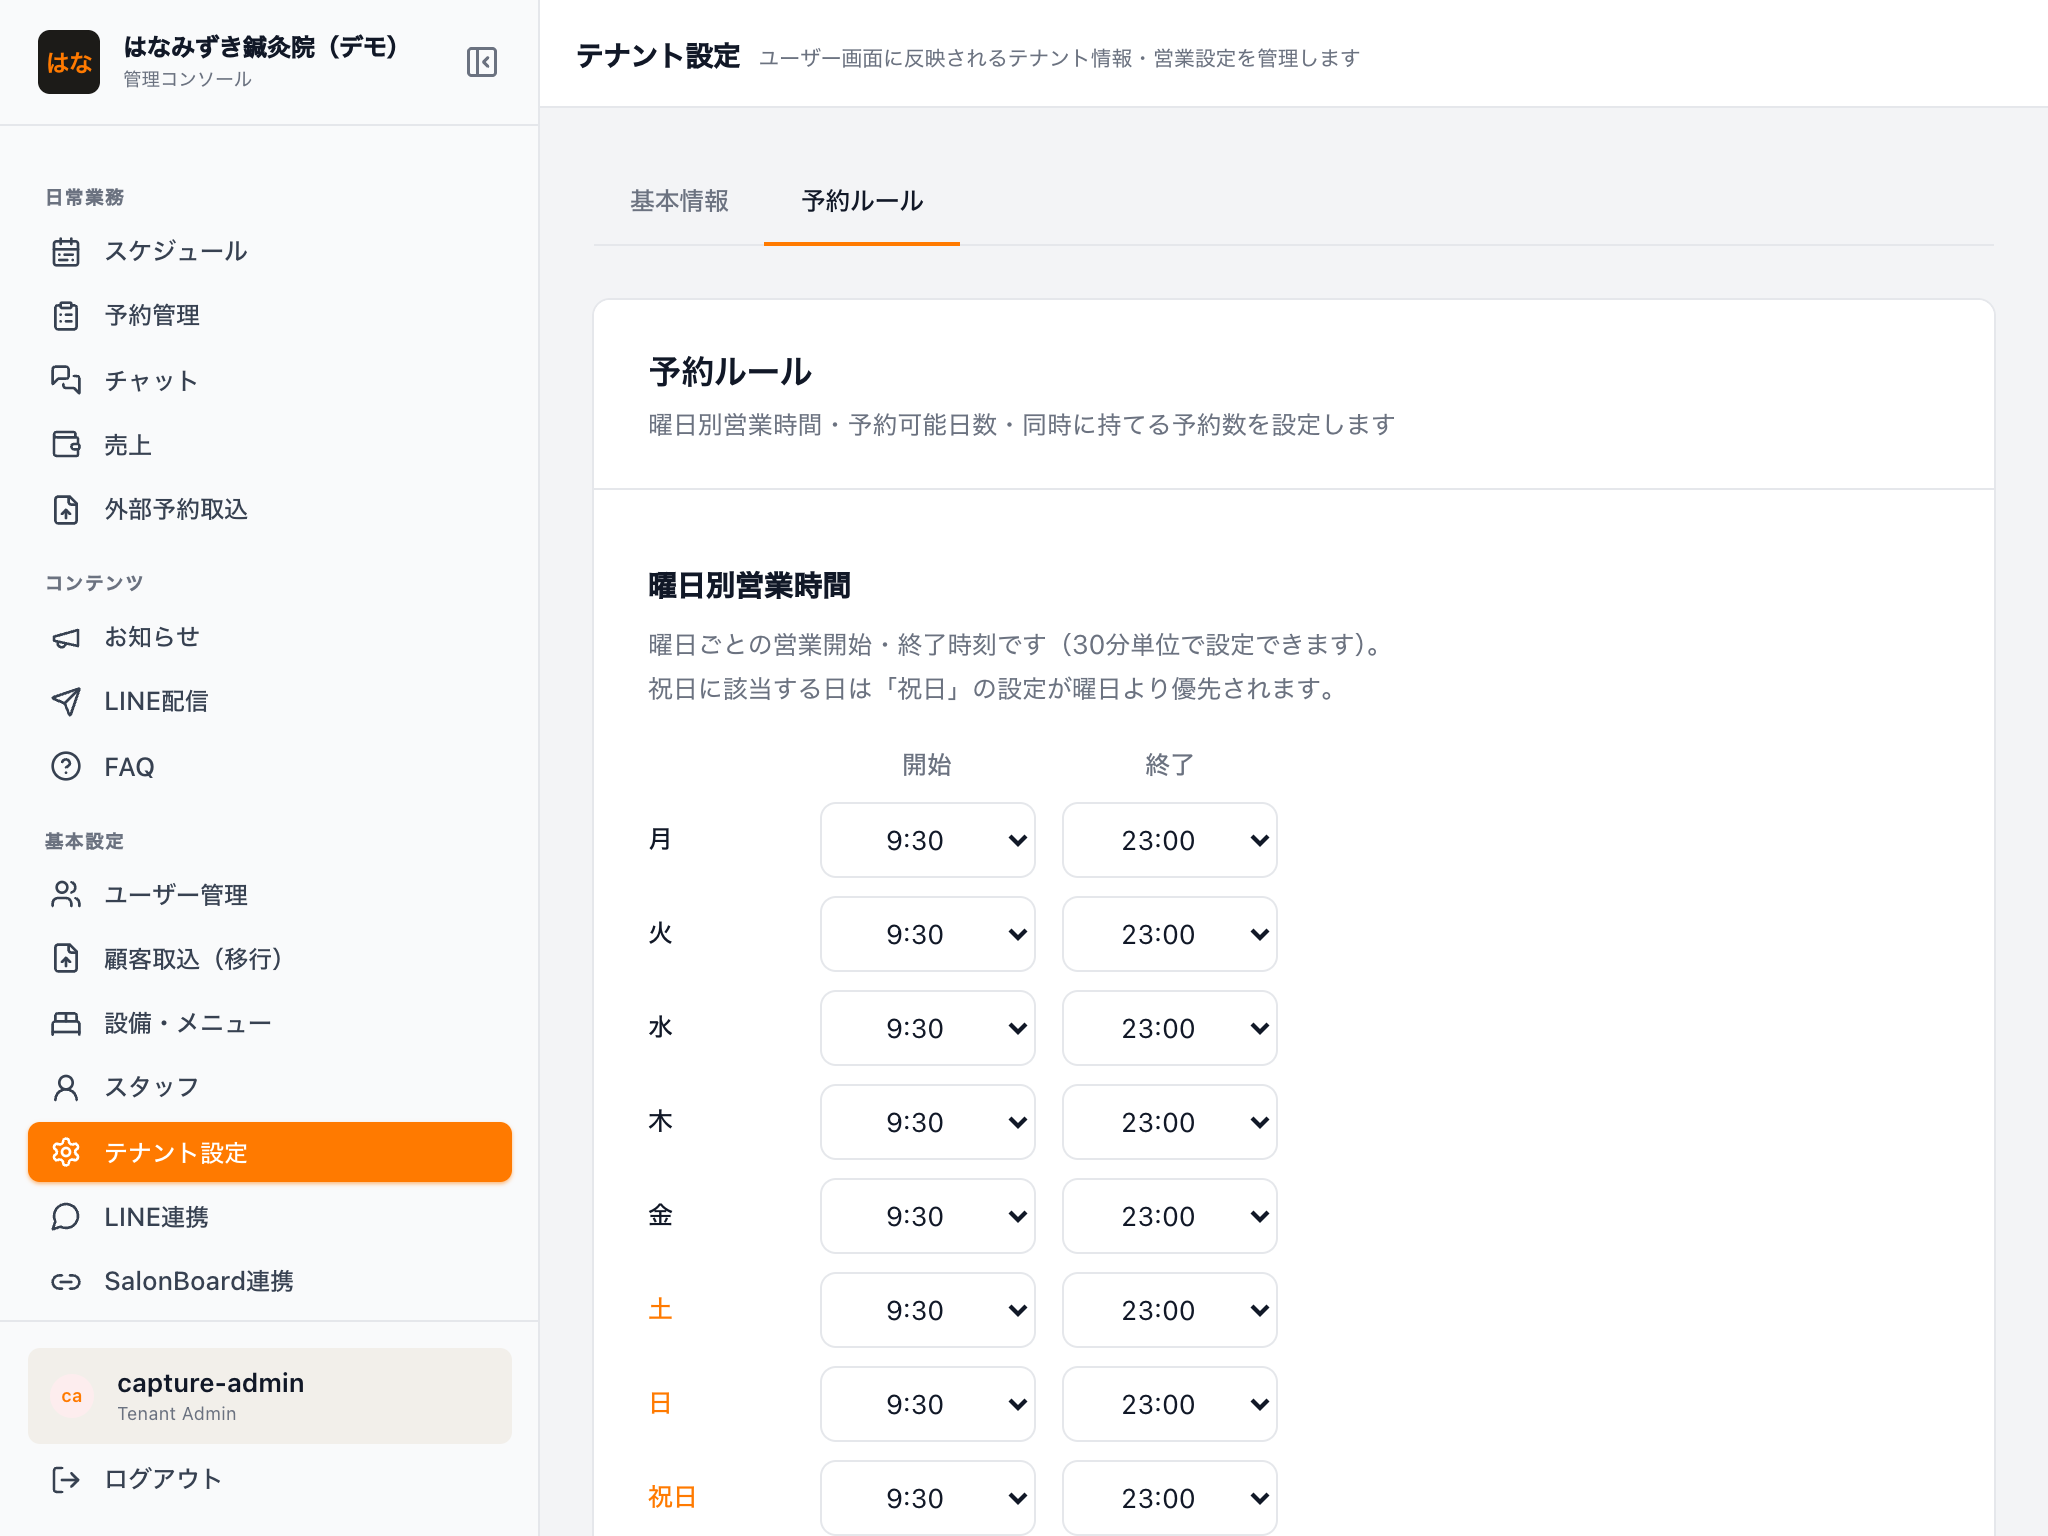
Task: Open Saturday (土) start time dropdown
Action: [x=928, y=1310]
